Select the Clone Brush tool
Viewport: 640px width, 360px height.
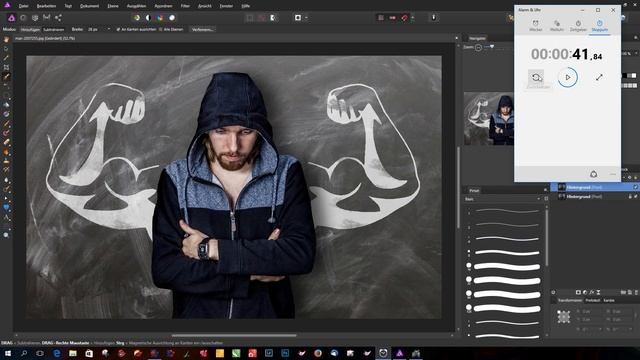click(6, 161)
